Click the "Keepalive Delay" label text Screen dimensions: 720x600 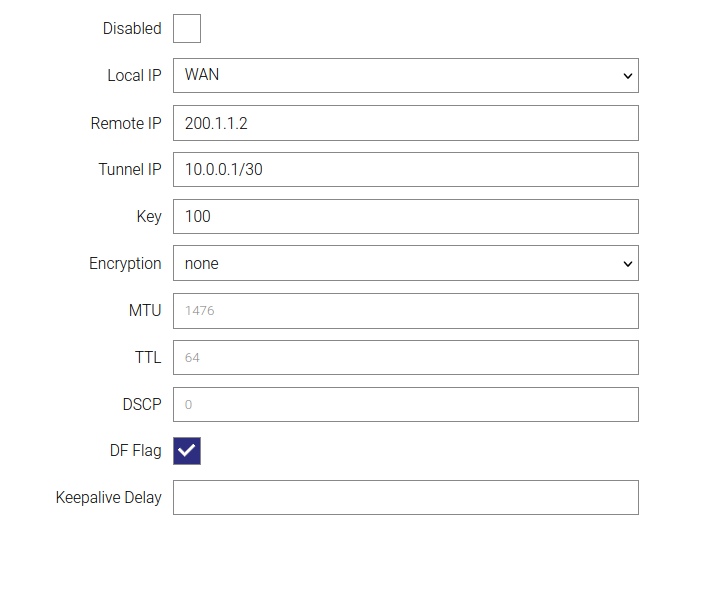click(109, 498)
